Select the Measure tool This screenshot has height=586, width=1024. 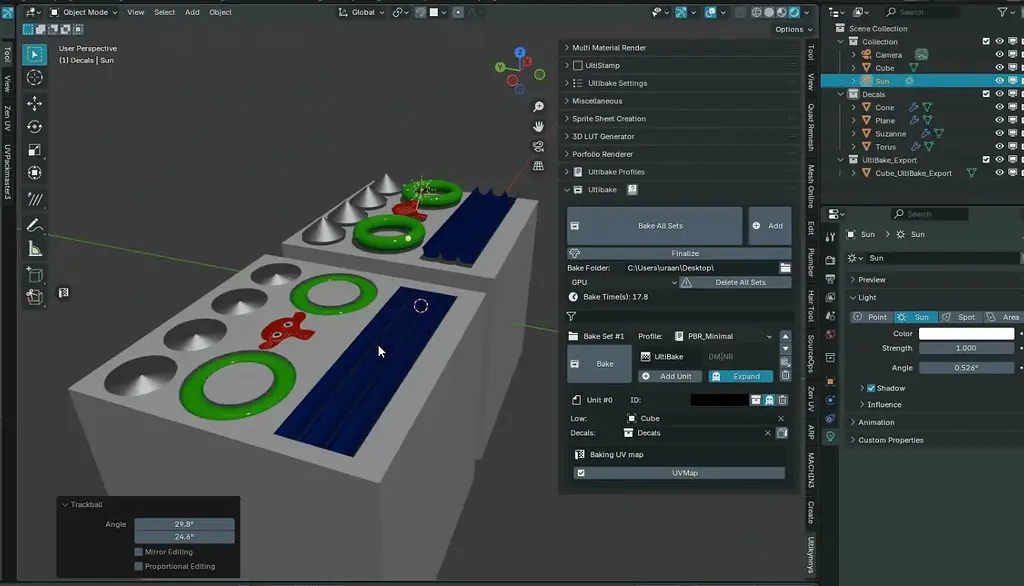(35, 249)
